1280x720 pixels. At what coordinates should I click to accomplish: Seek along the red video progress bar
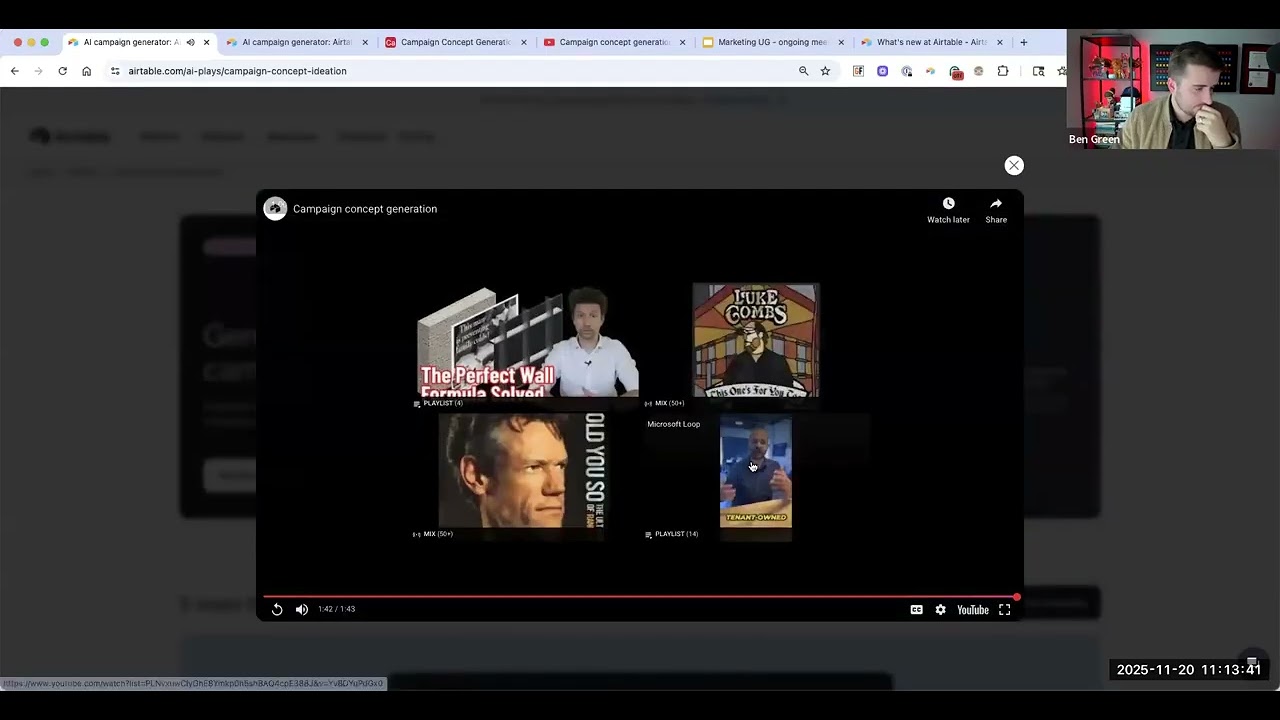point(640,597)
